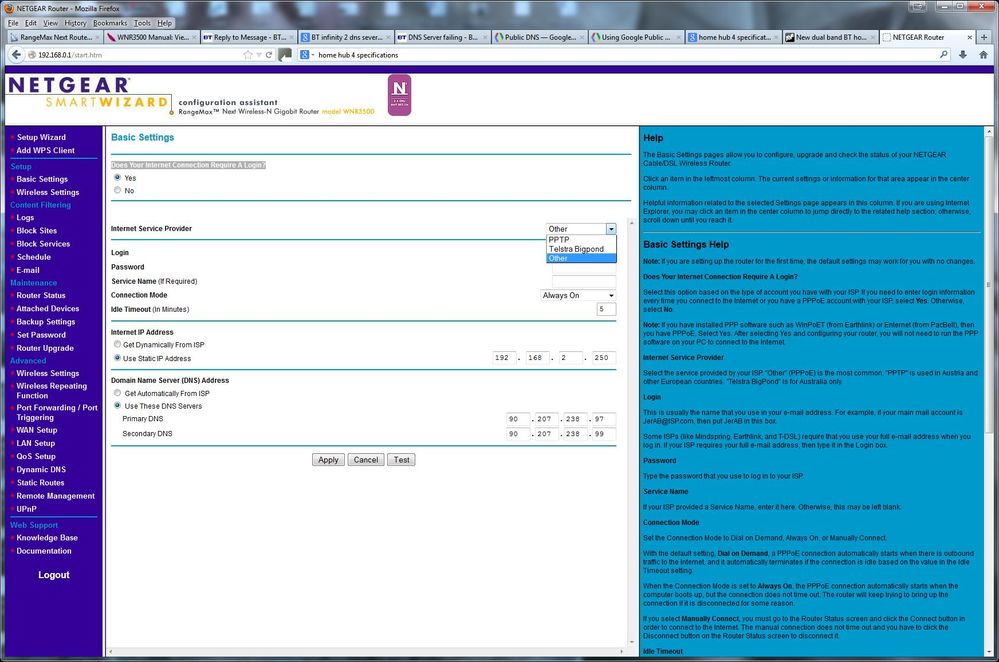Pick PPTP from the ISP list

point(581,240)
